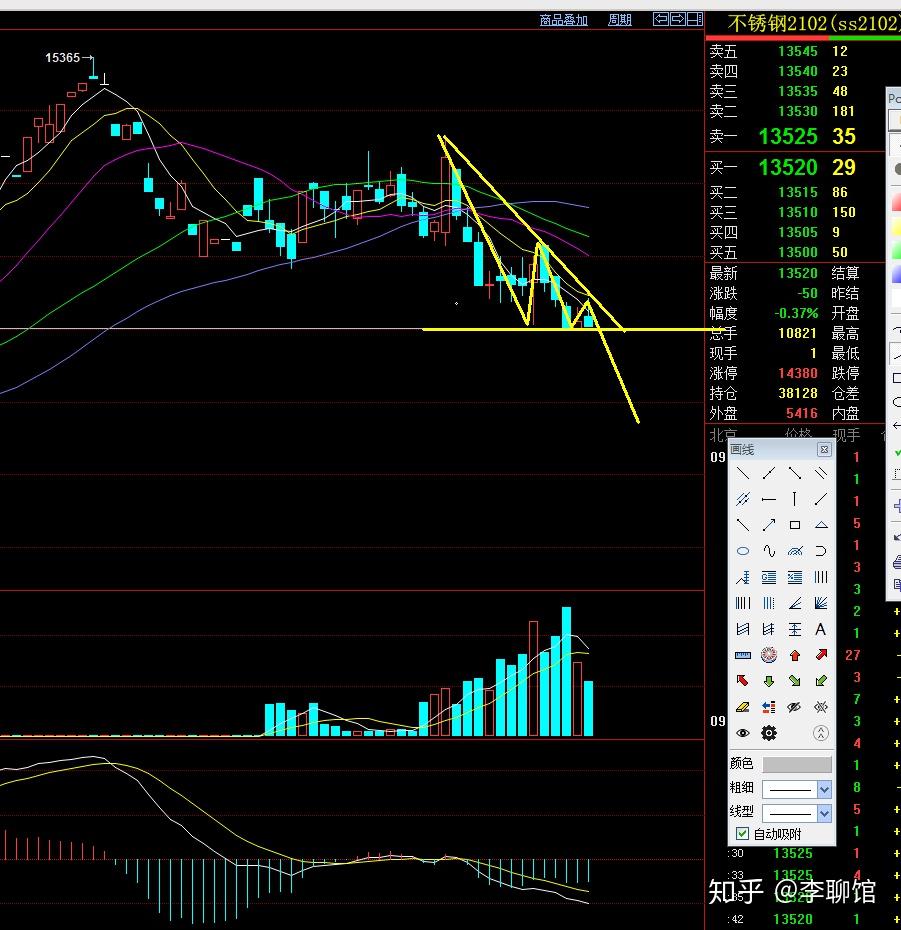
Task: Click the 涨停 value 14380
Action: click(x=798, y=374)
